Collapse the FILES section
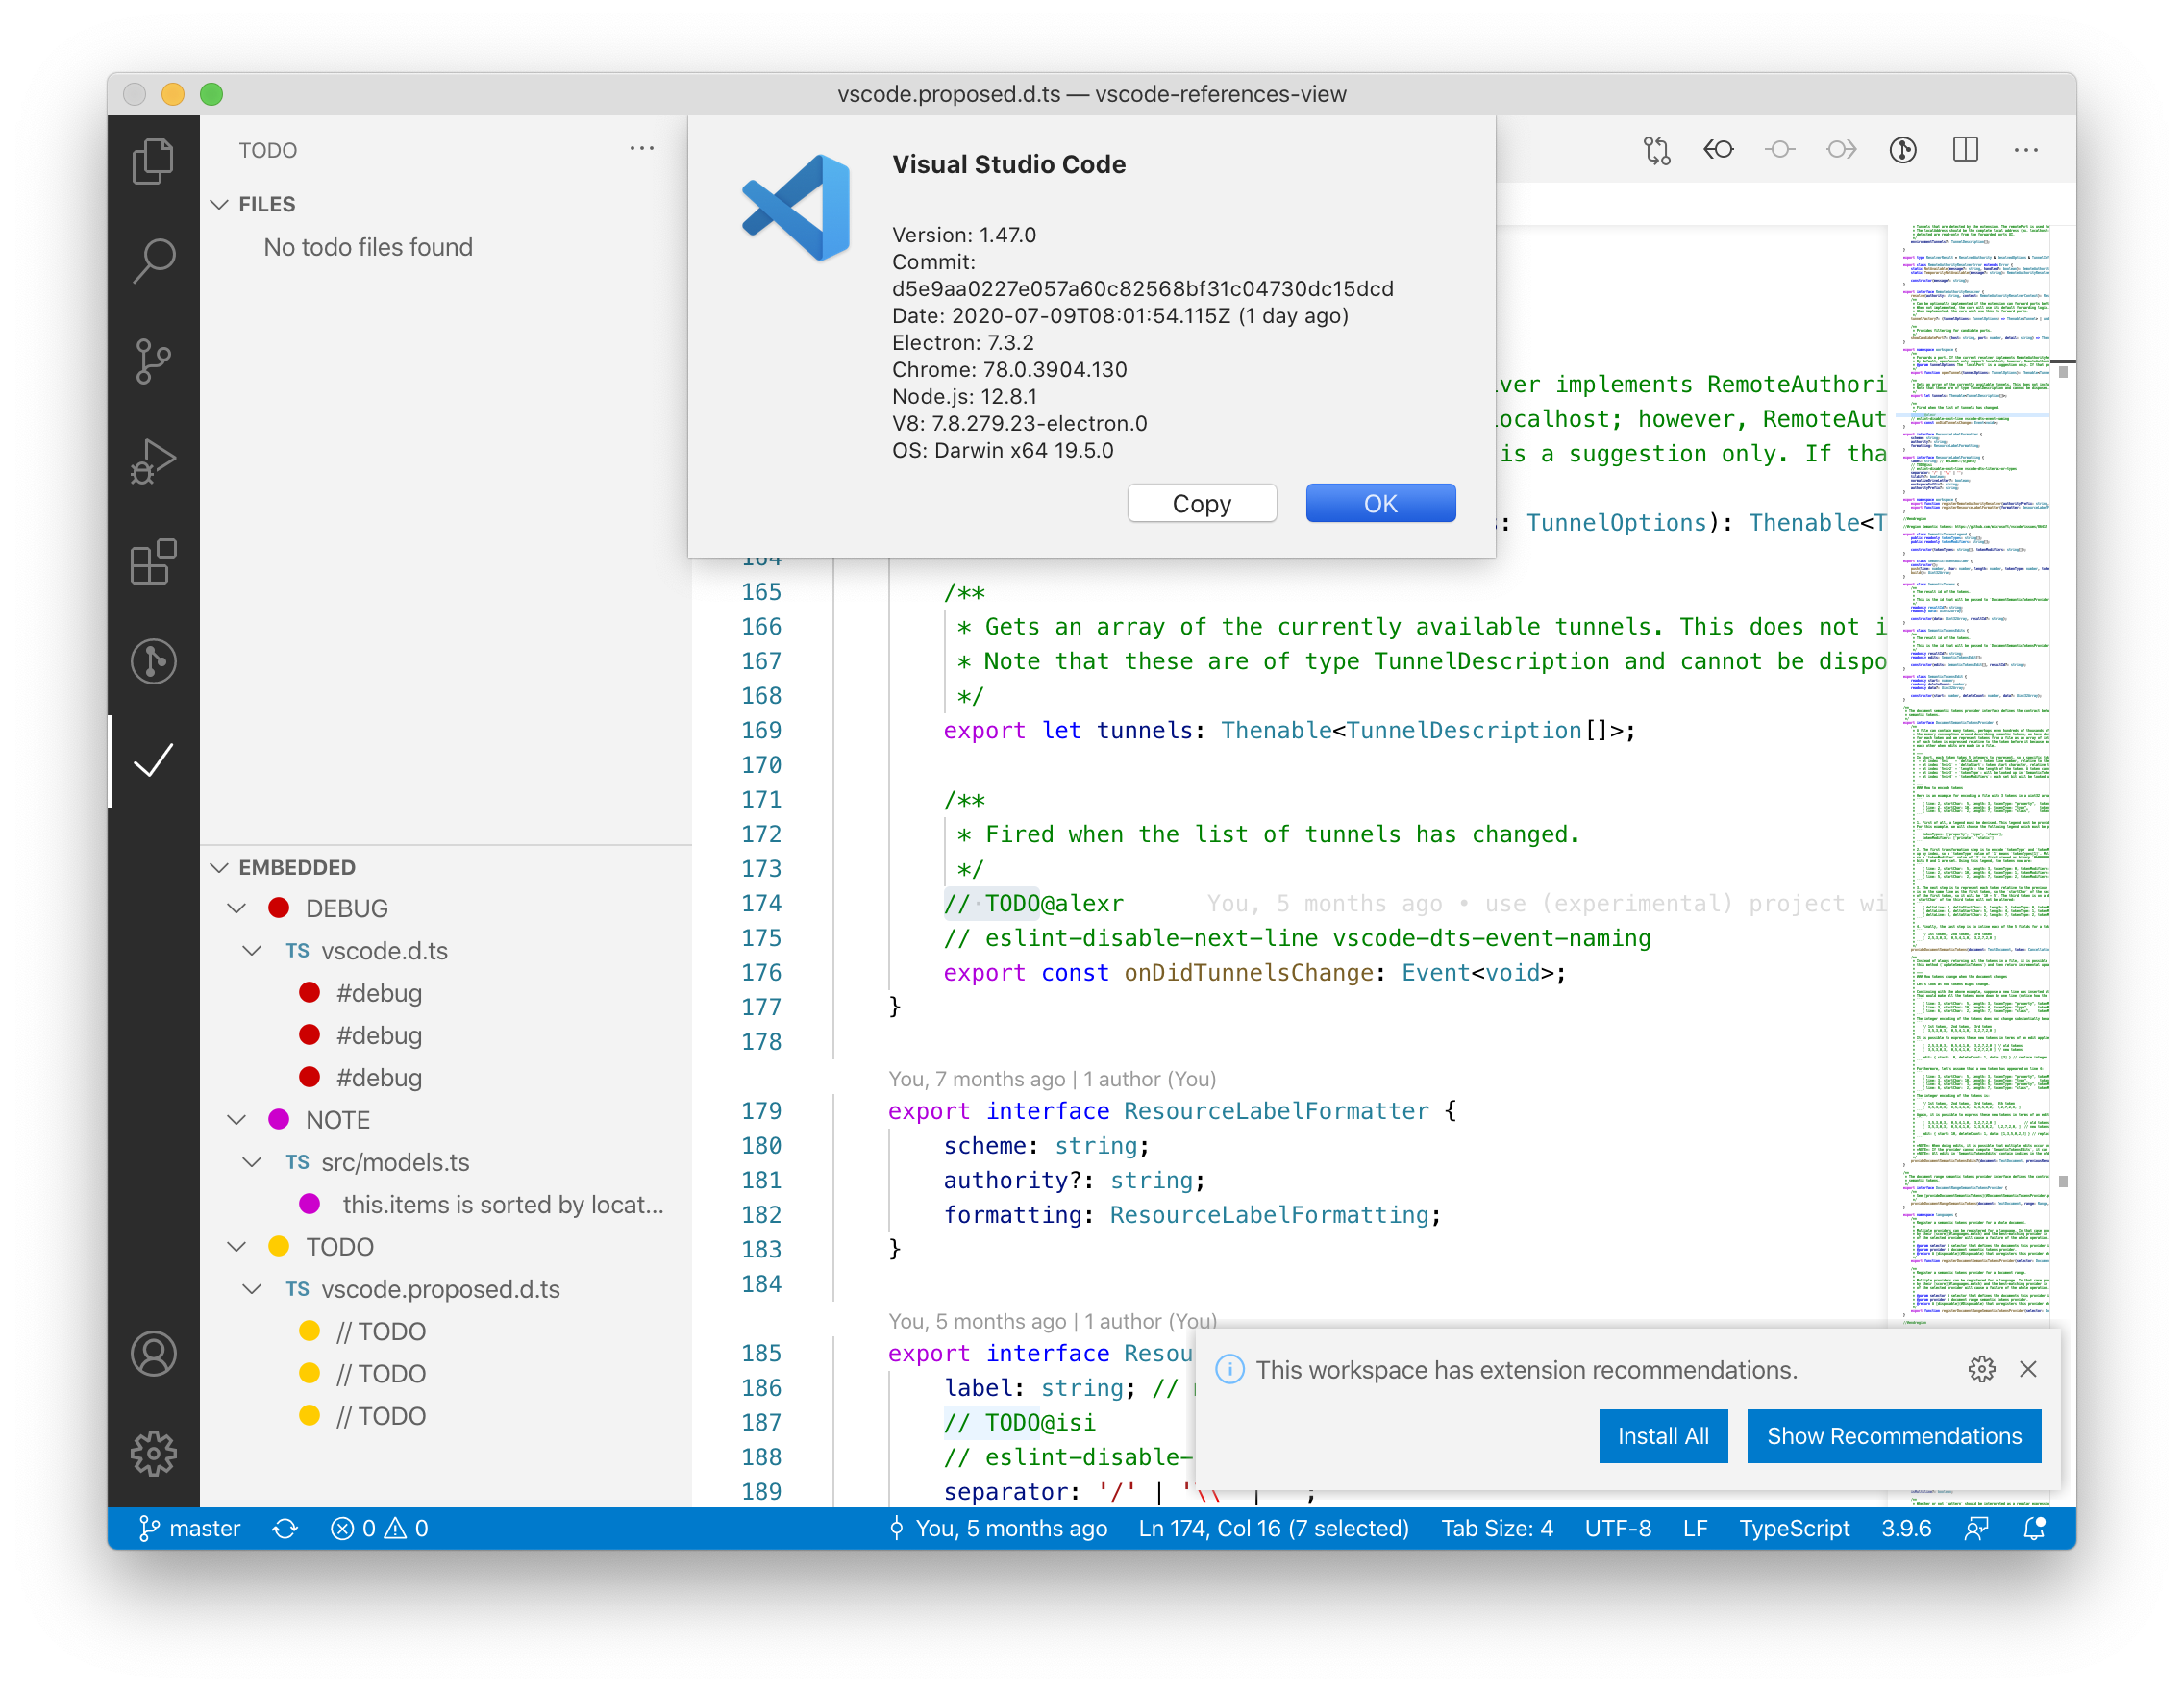 tap(221, 204)
